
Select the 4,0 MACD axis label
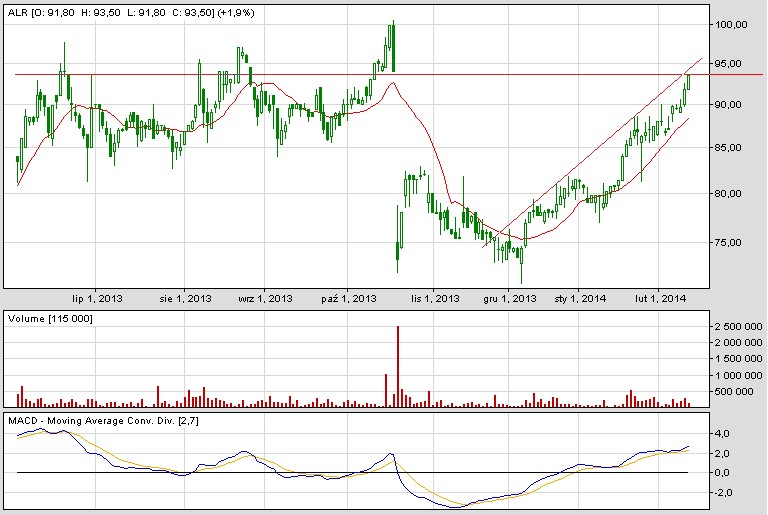(722, 434)
